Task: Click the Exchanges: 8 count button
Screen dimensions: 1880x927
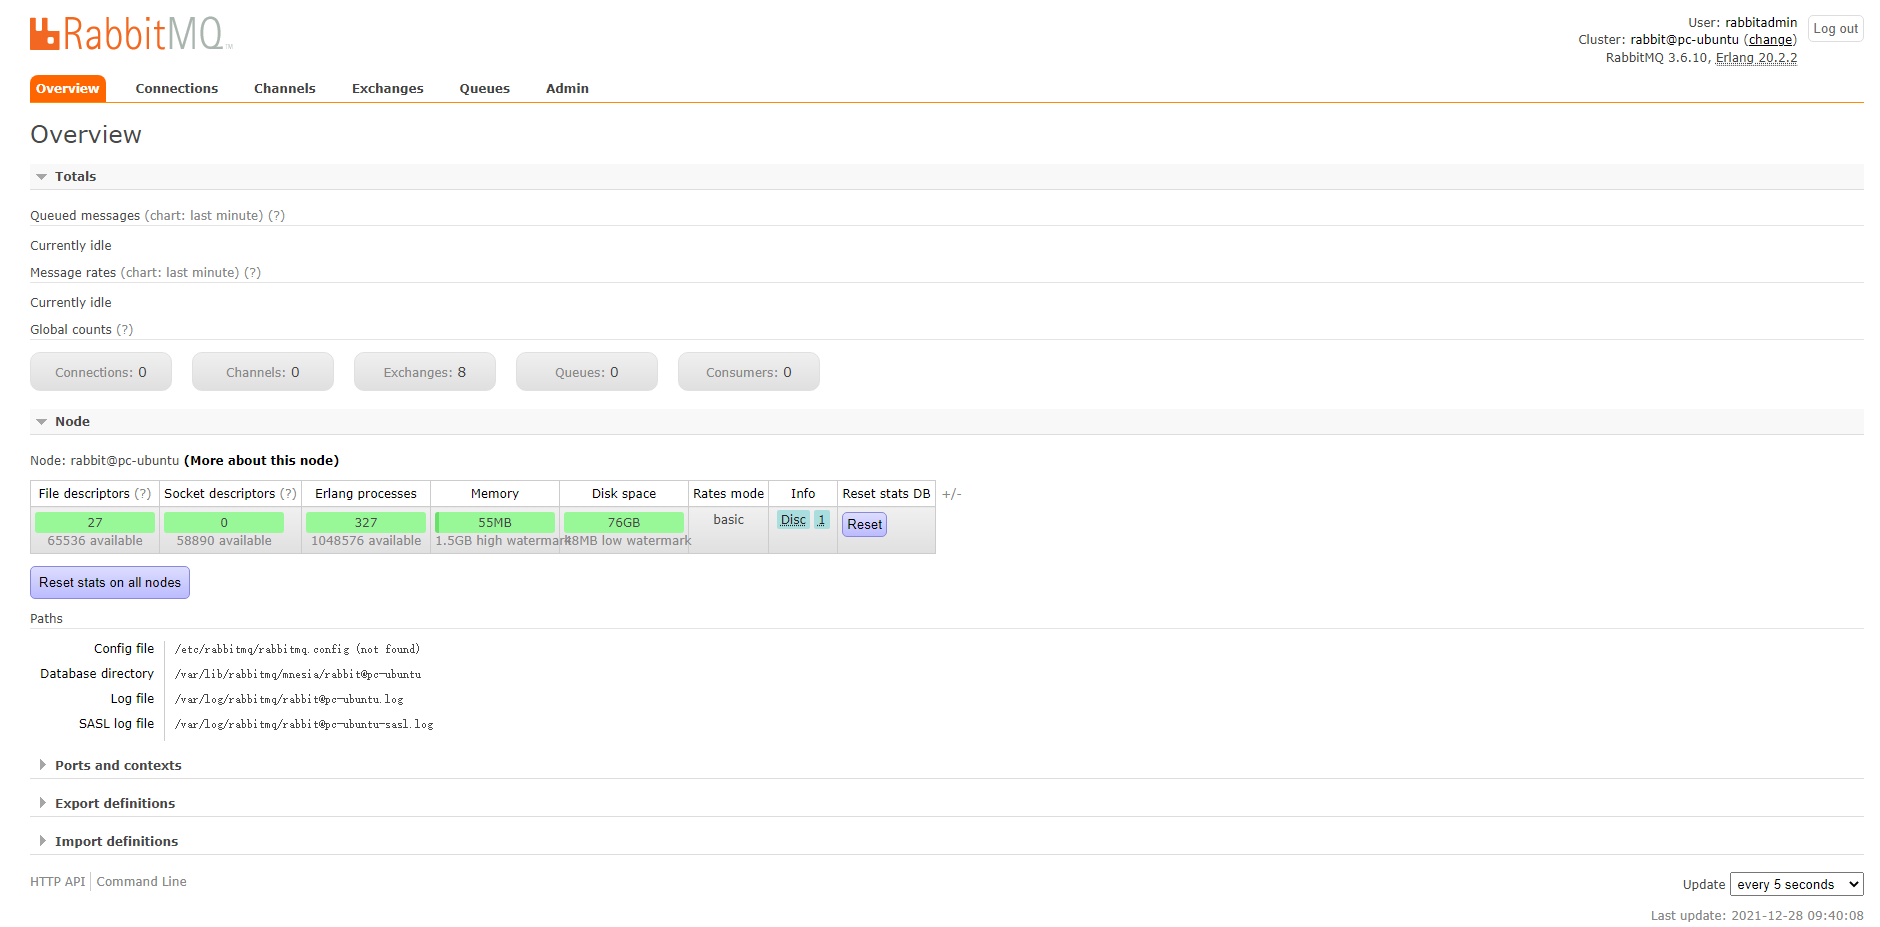Action: click(425, 372)
